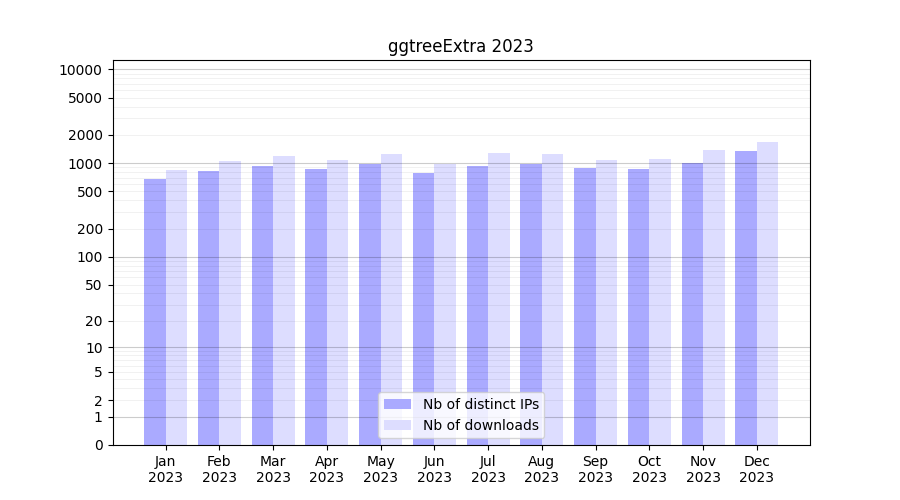Select the 'Nb of distinct IPs' legend label

pos(480,404)
